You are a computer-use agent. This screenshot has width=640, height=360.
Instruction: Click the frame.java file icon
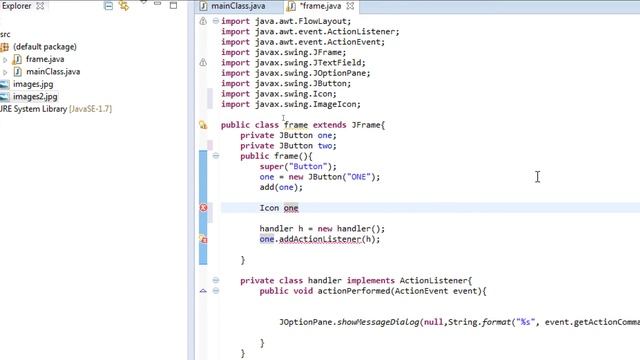click(x=17, y=60)
